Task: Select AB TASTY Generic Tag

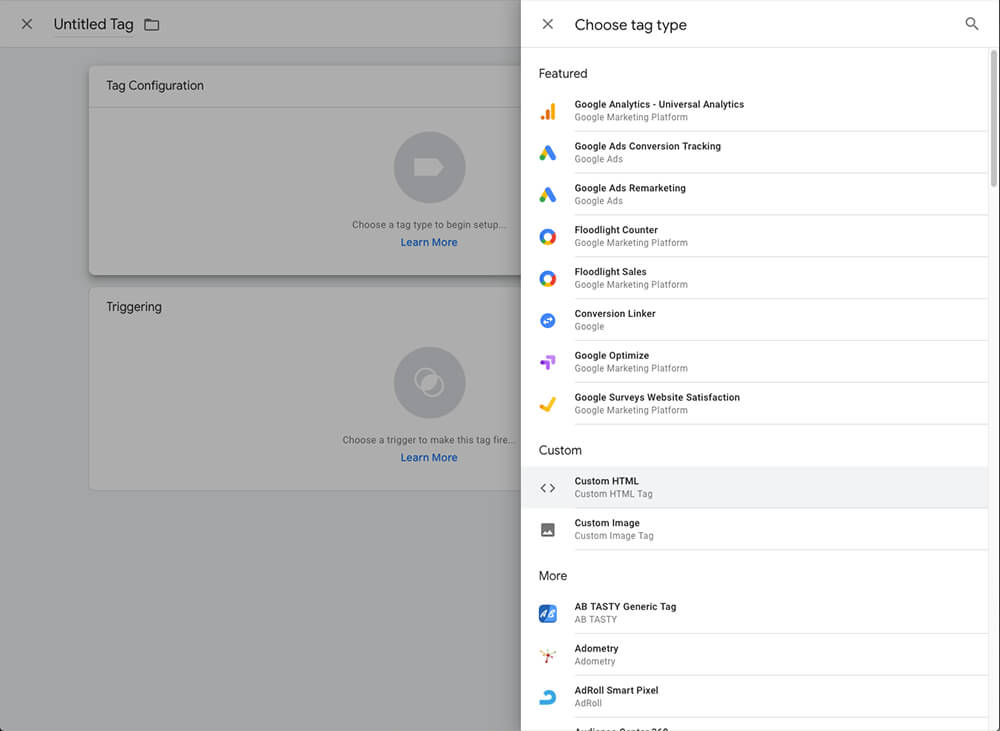Action: tap(755, 614)
